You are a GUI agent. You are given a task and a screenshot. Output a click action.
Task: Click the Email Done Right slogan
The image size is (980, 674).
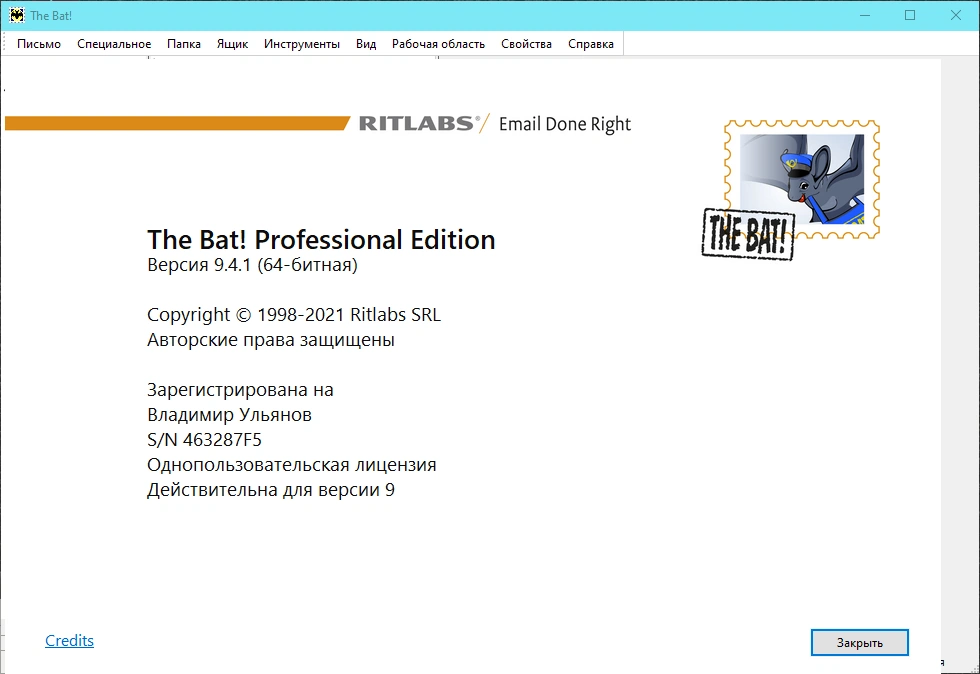[x=565, y=124]
